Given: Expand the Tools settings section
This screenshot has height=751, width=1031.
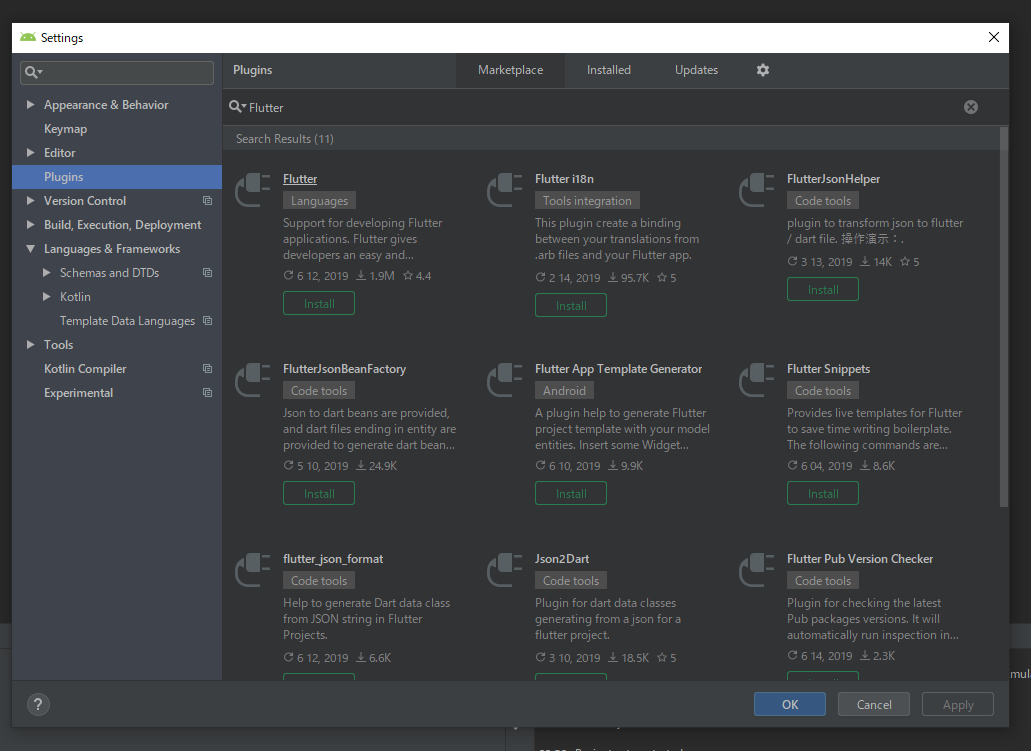Looking at the screenshot, I should pyautogui.click(x=30, y=345).
